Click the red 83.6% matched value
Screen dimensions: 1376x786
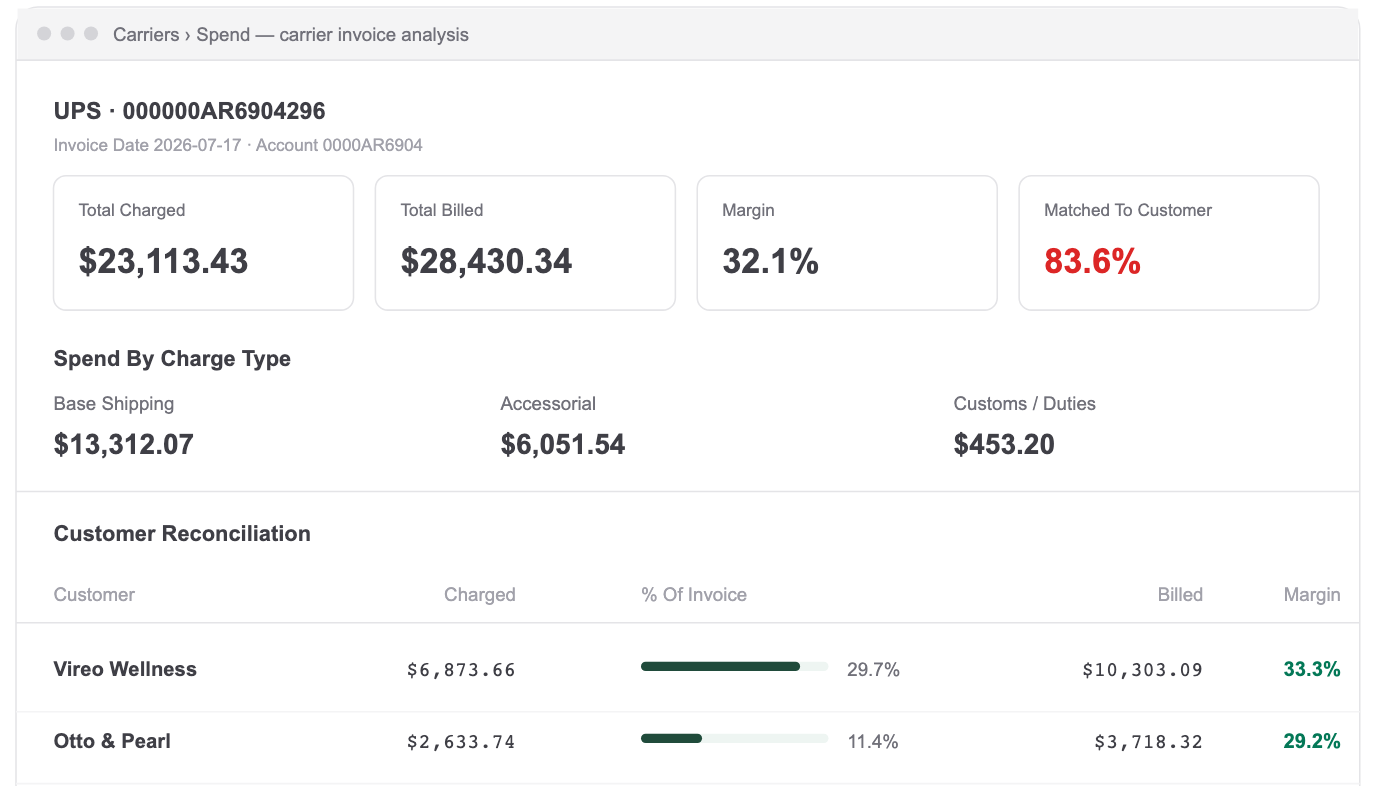[1093, 261]
